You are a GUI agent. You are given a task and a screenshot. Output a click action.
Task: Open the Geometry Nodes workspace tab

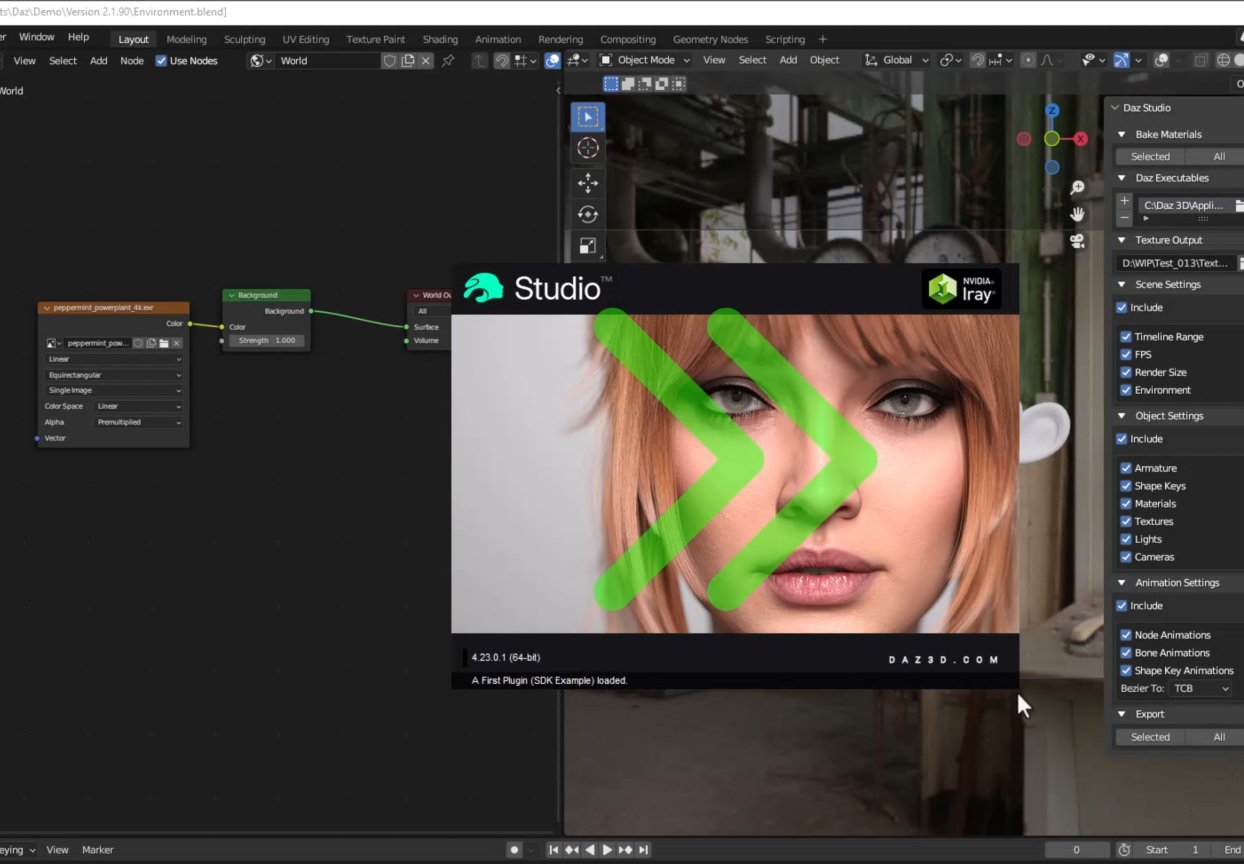[x=710, y=40]
